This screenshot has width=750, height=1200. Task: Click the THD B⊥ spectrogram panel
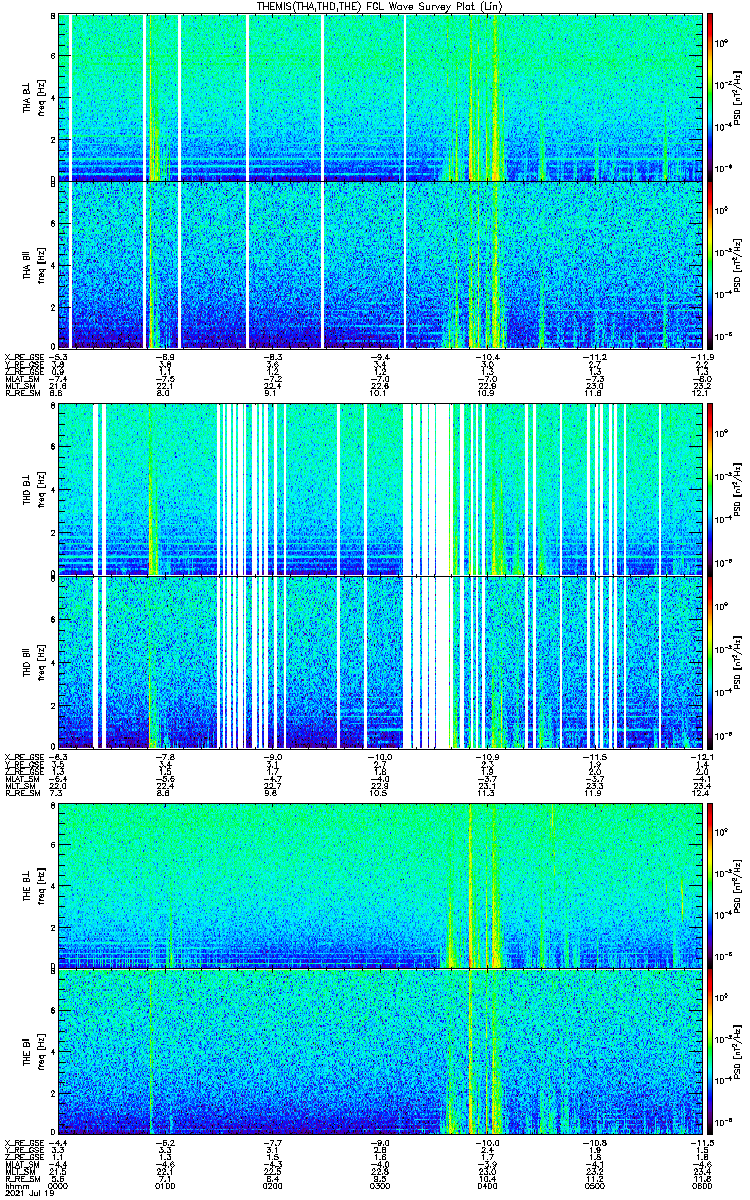click(x=379, y=490)
